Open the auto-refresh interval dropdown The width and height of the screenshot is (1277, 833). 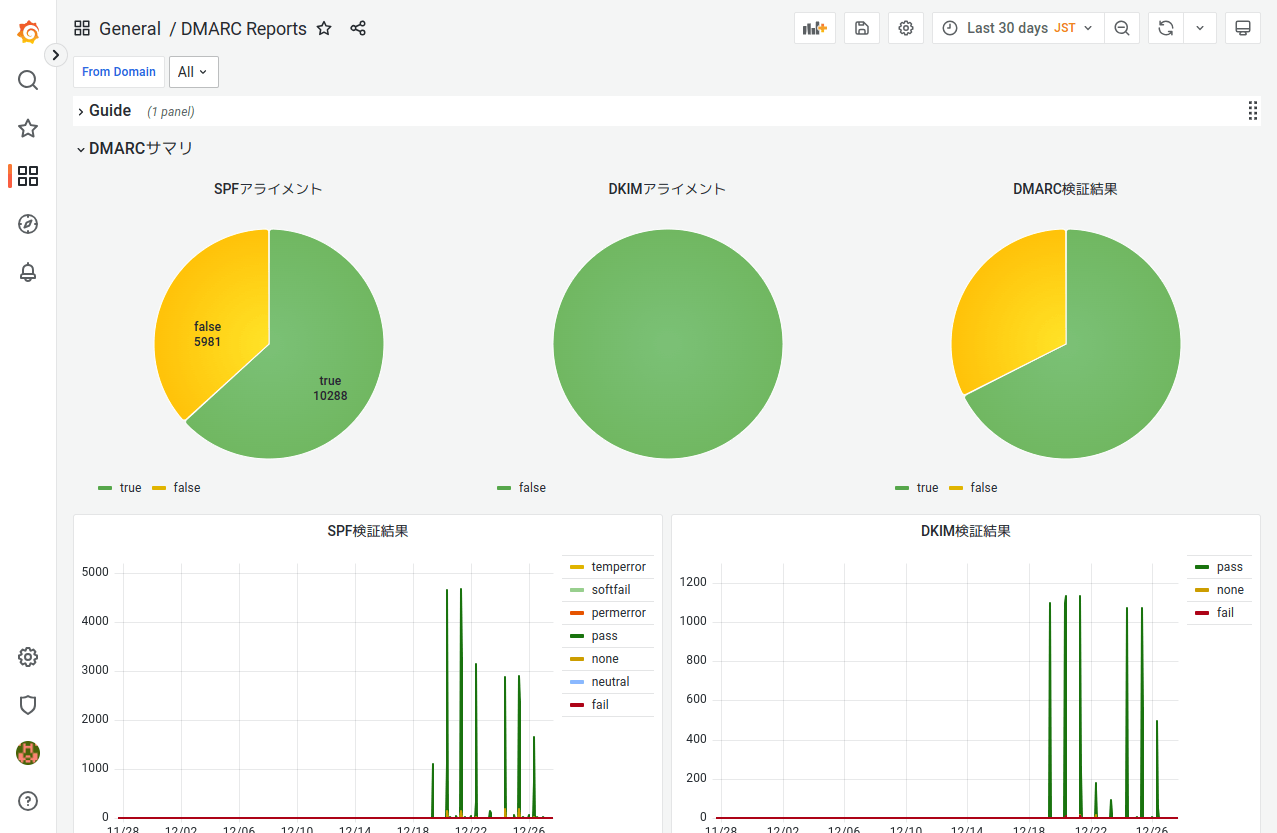tap(1199, 28)
